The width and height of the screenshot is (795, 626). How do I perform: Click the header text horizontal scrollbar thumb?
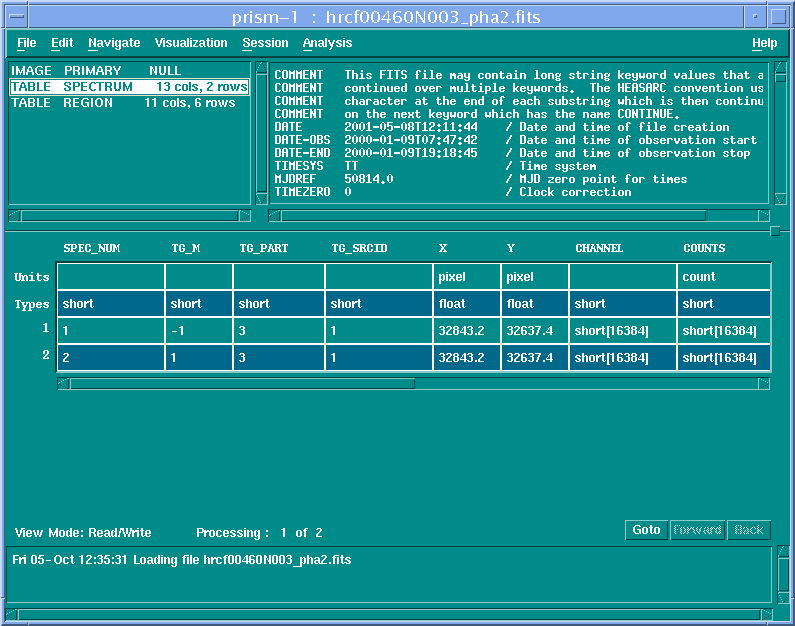click(x=493, y=216)
